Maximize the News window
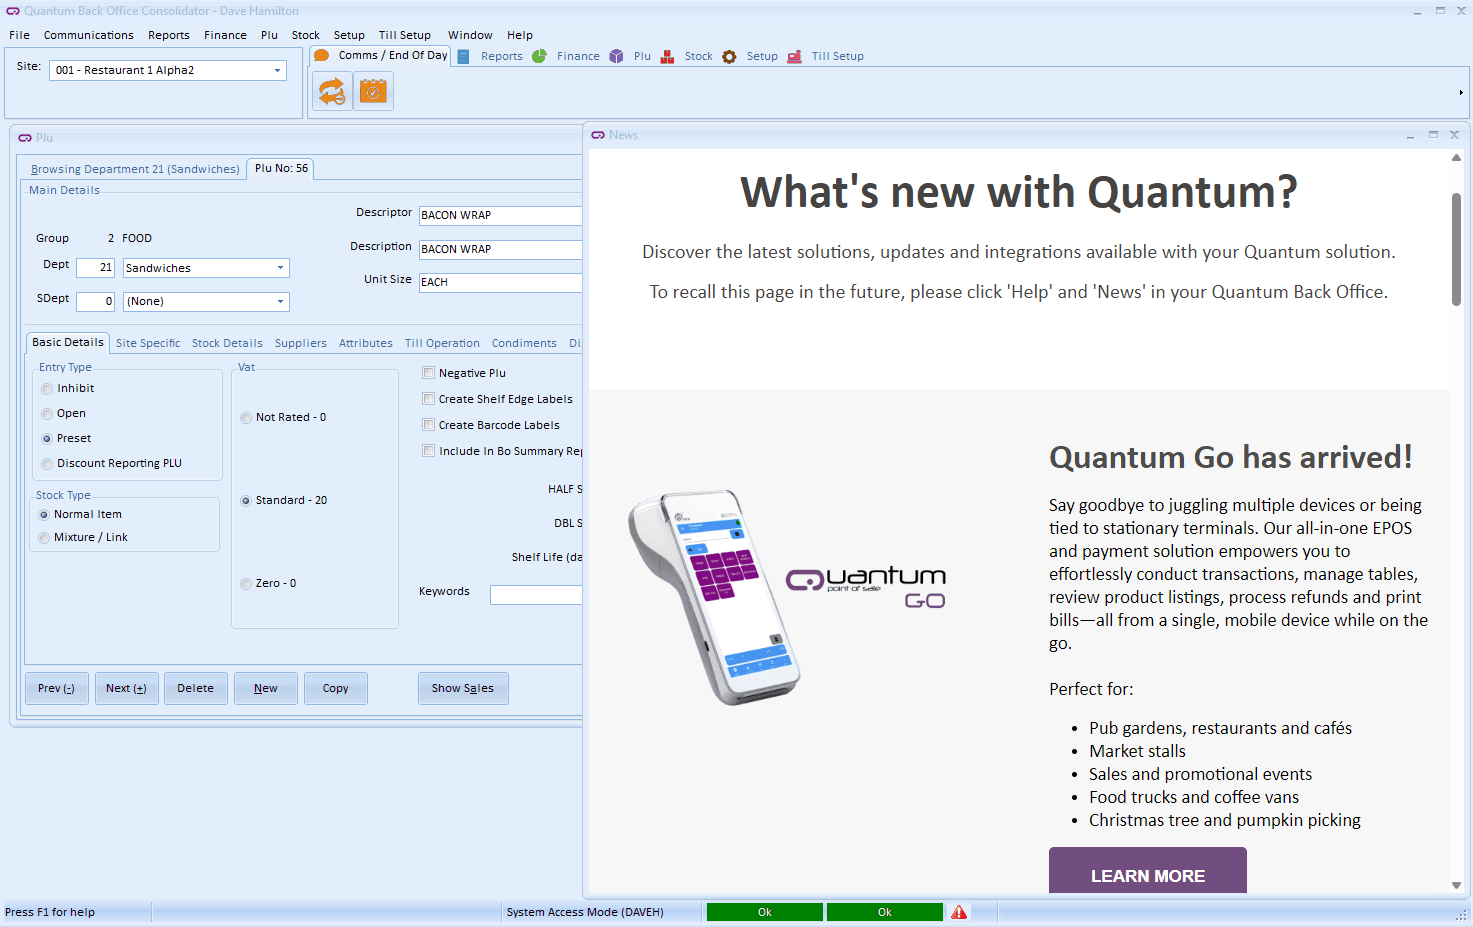Image resolution: width=1473 pixels, height=927 pixels. (1433, 135)
